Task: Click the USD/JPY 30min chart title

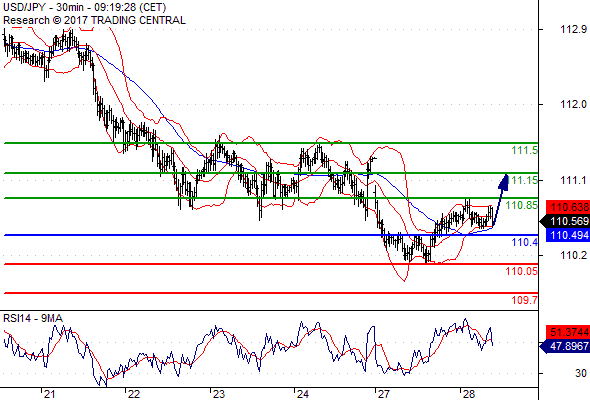Action: click(x=85, y=7)
